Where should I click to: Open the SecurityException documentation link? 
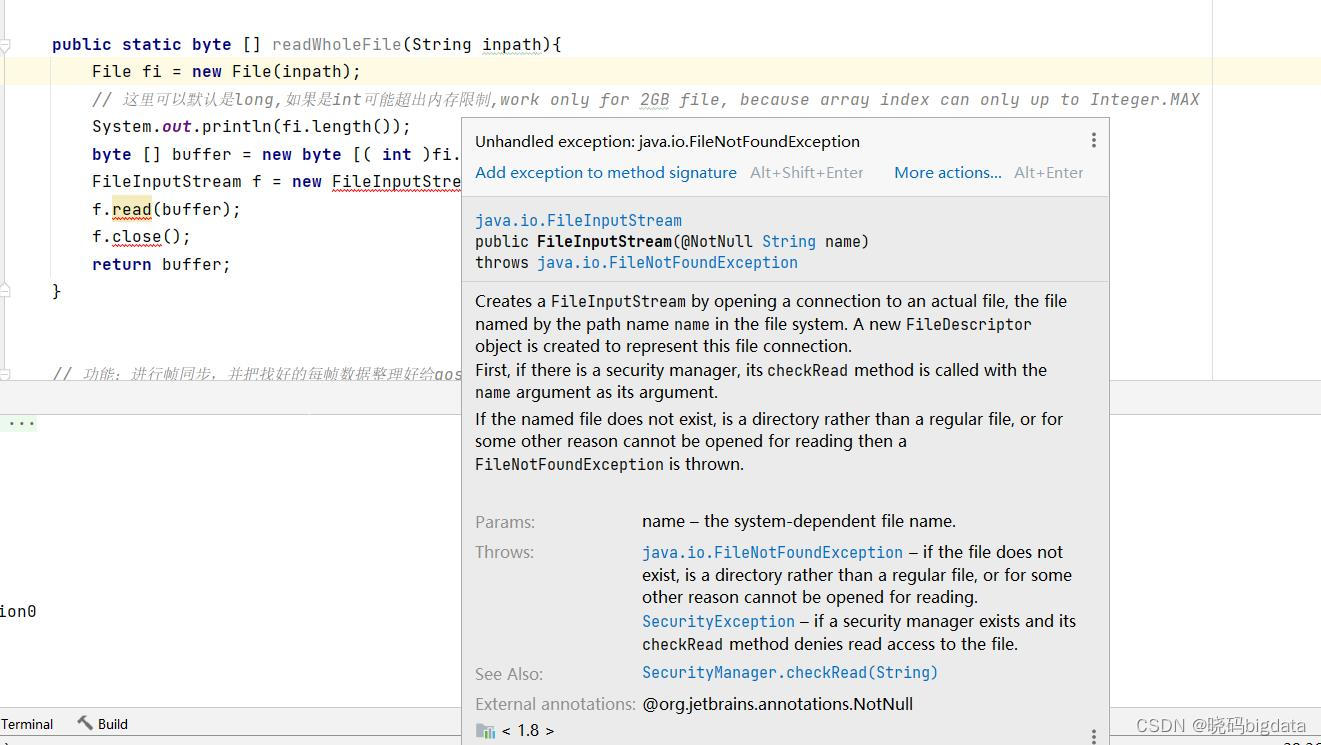click(718, 621)
